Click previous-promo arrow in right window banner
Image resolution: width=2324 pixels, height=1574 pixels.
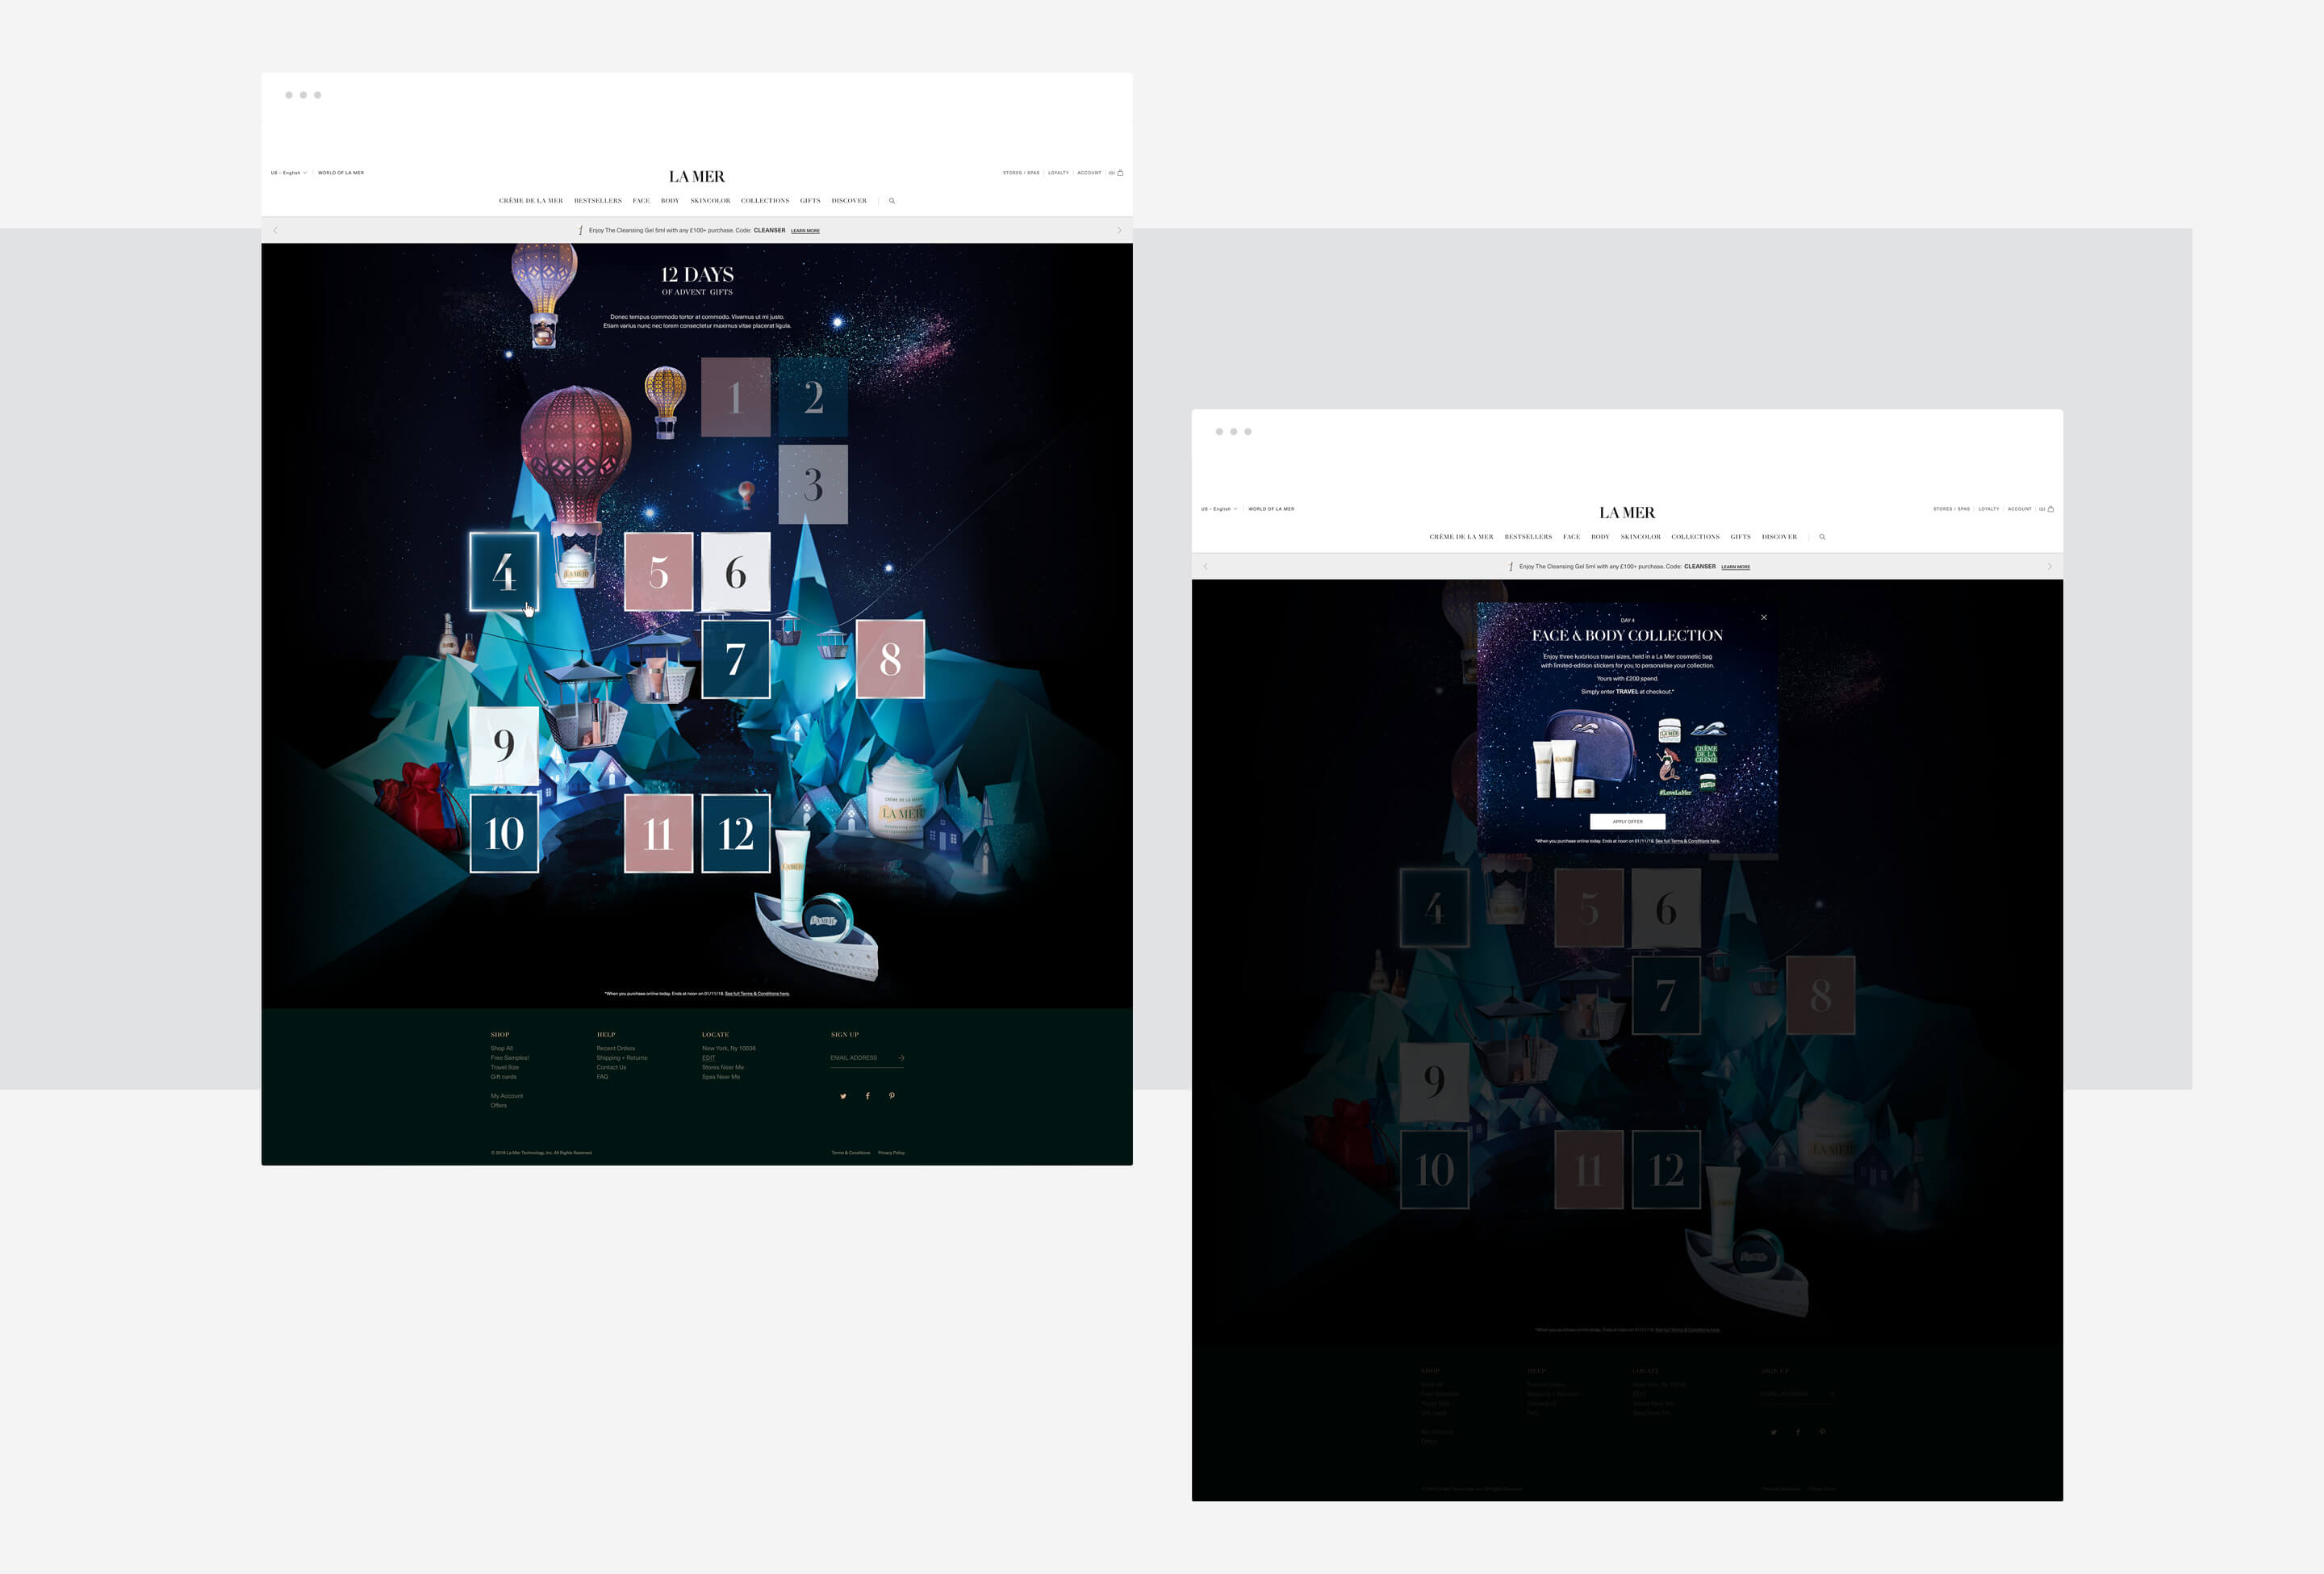1205,566
